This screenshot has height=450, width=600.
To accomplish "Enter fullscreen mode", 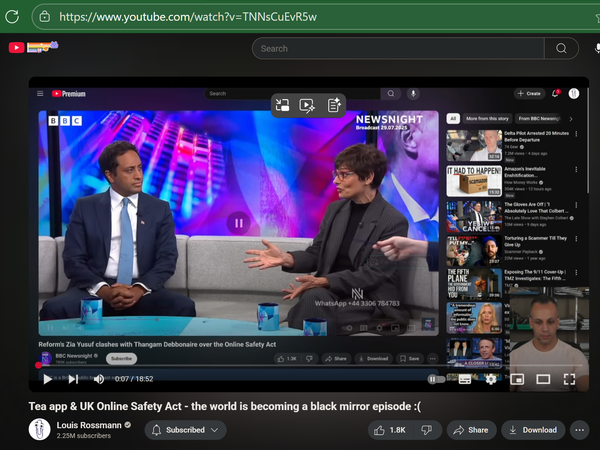I will [569, 379].
